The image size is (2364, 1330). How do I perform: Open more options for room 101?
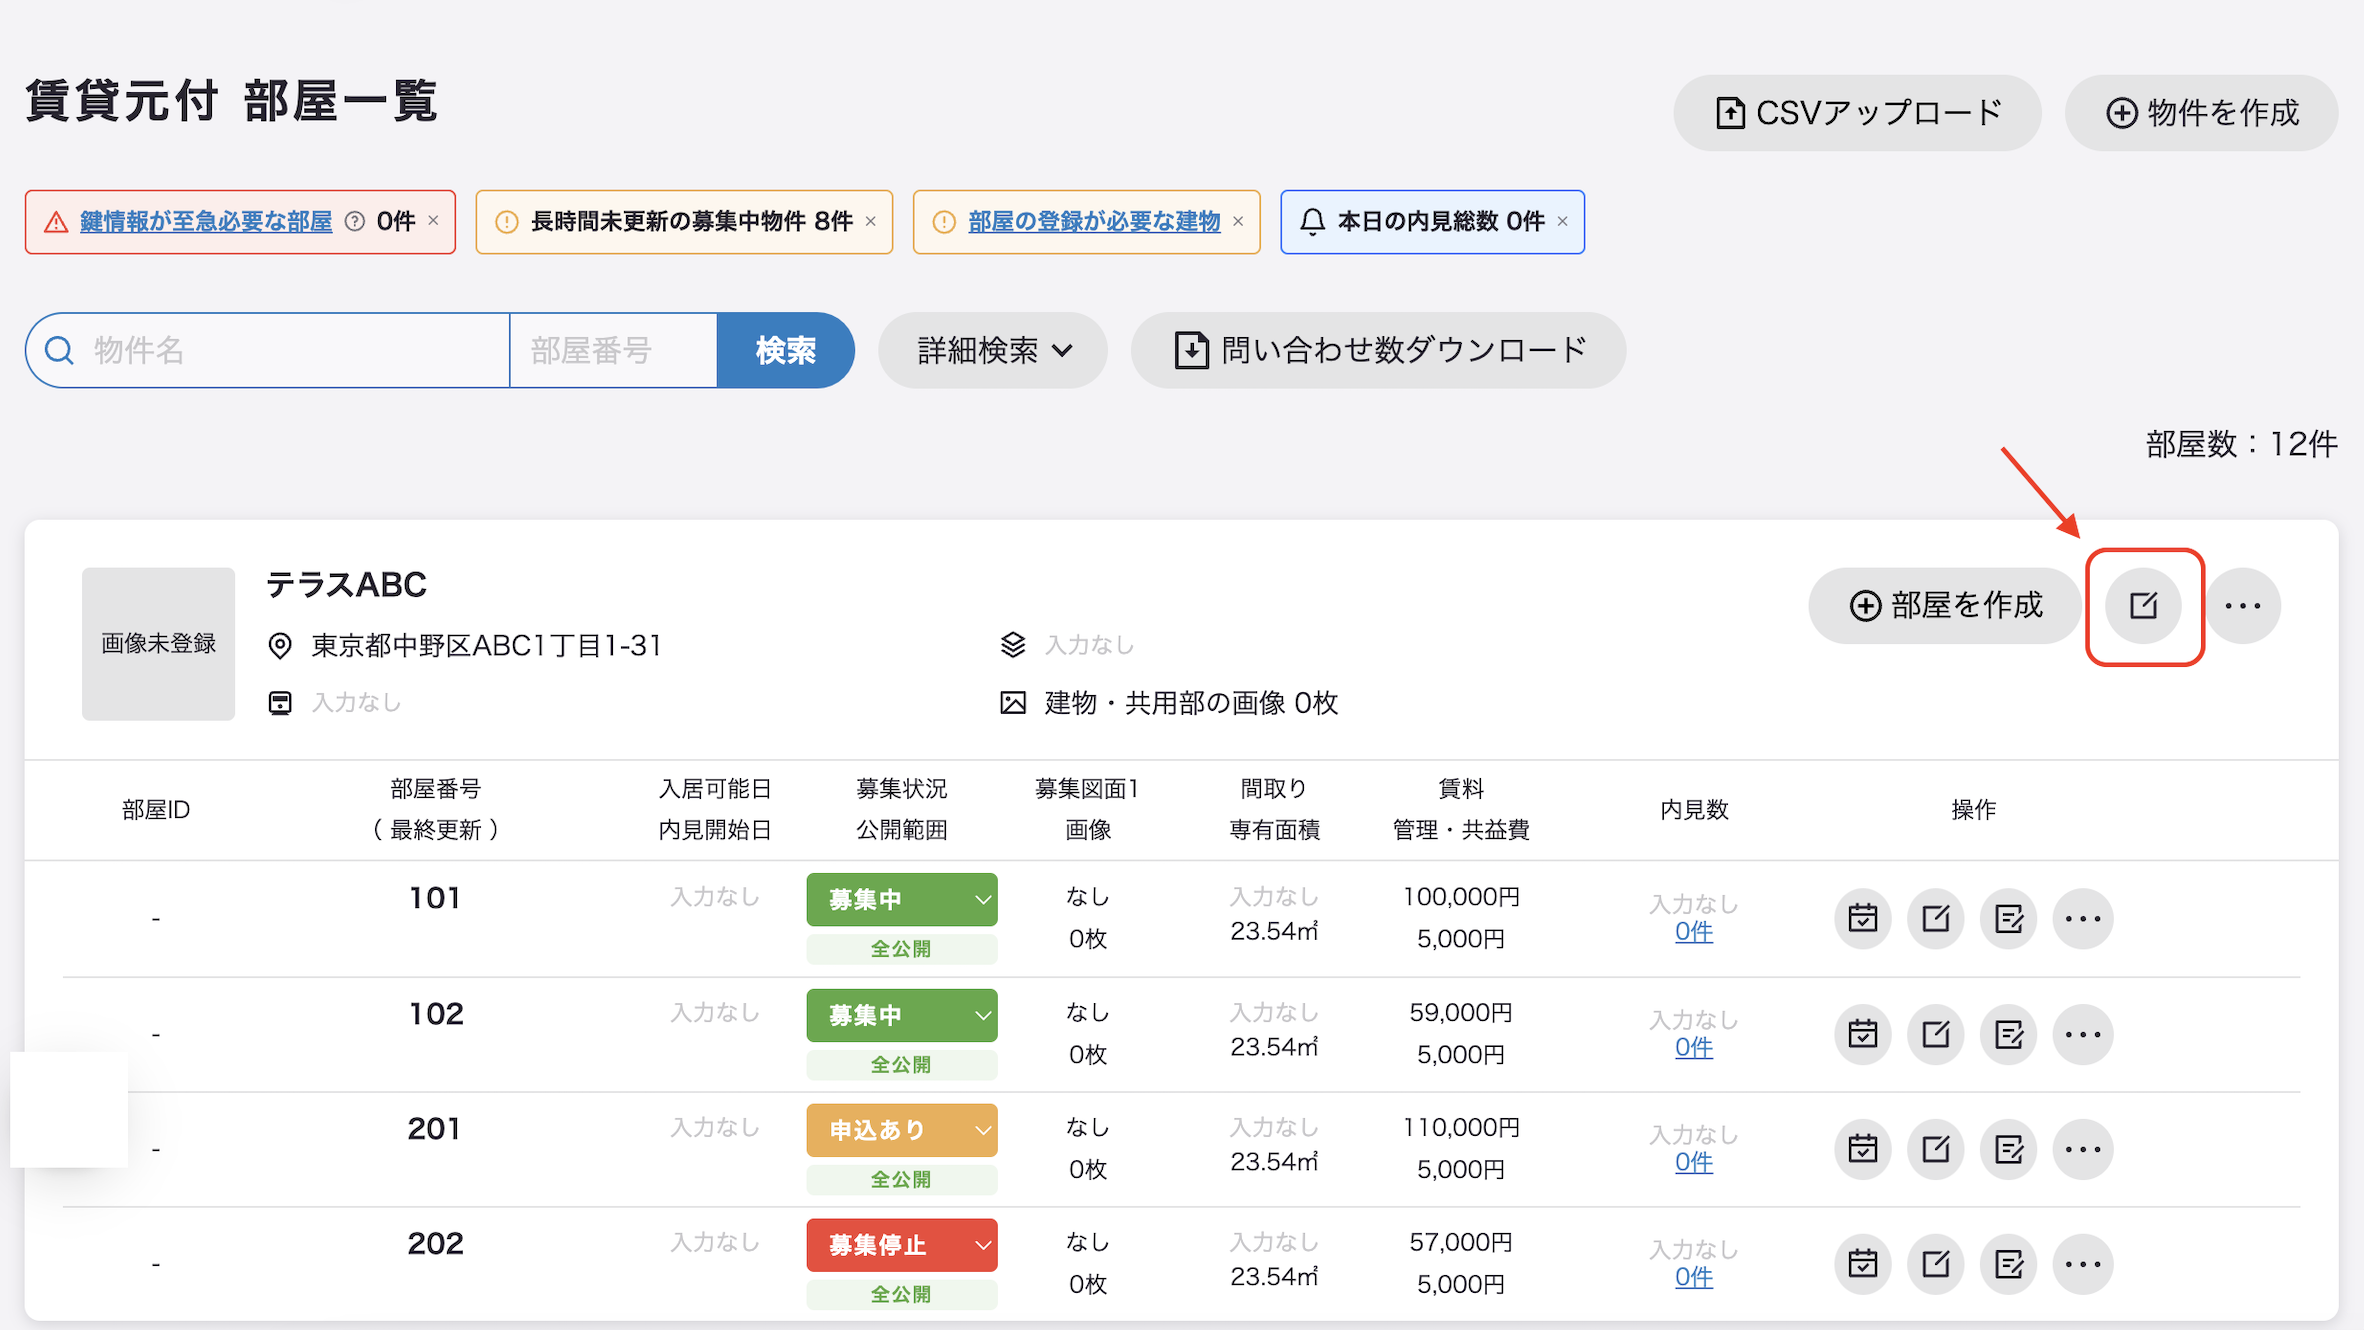pos(2083,918)
